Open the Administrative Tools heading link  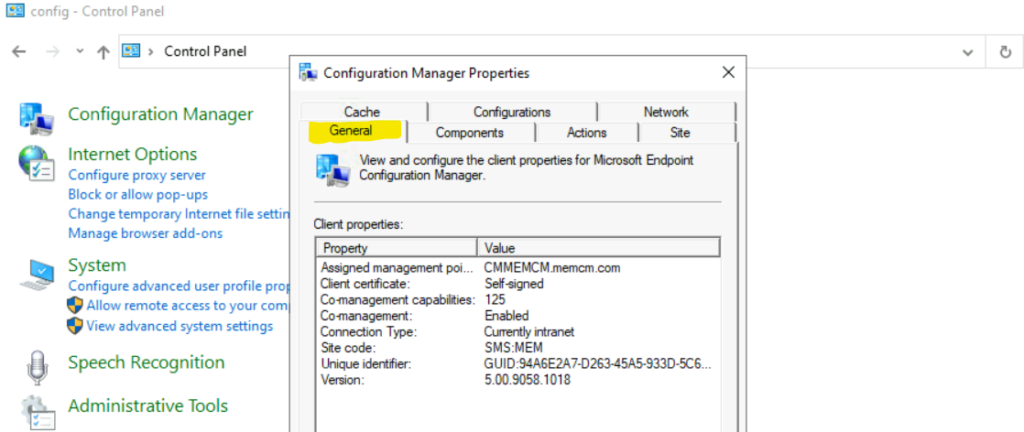[148, 406]
